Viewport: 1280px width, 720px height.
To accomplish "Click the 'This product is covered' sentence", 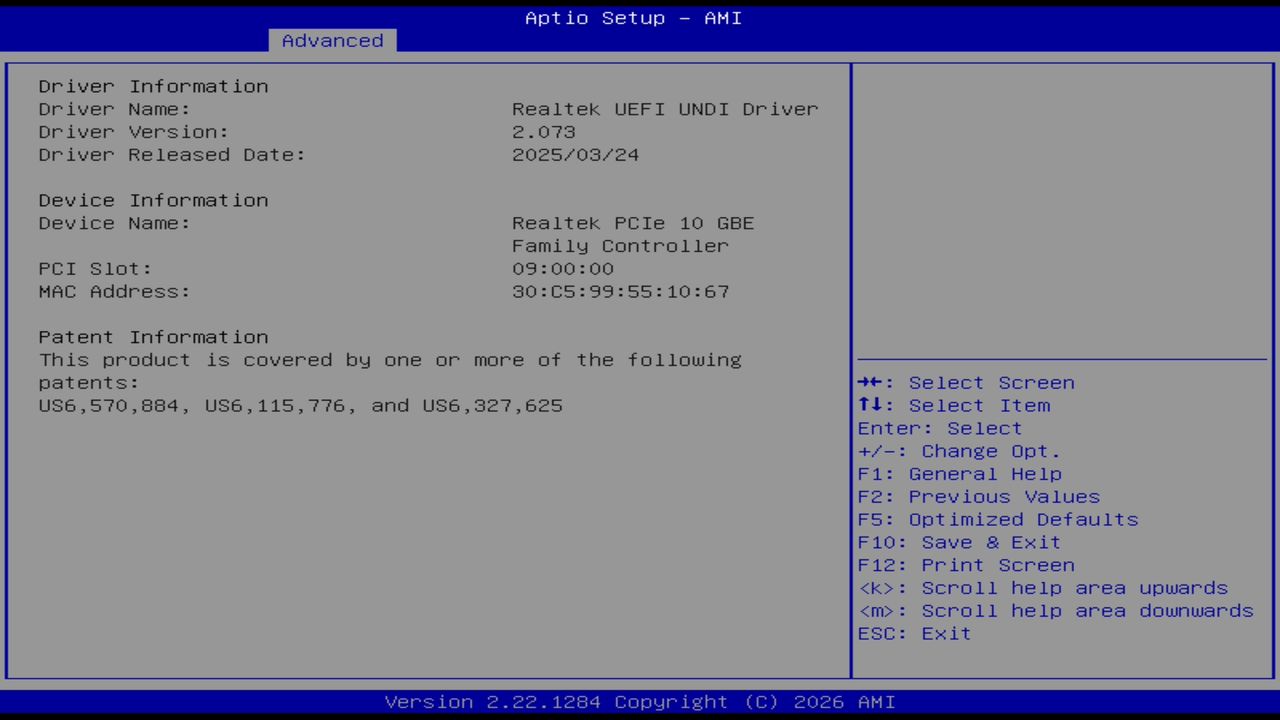I will (390, 360).
